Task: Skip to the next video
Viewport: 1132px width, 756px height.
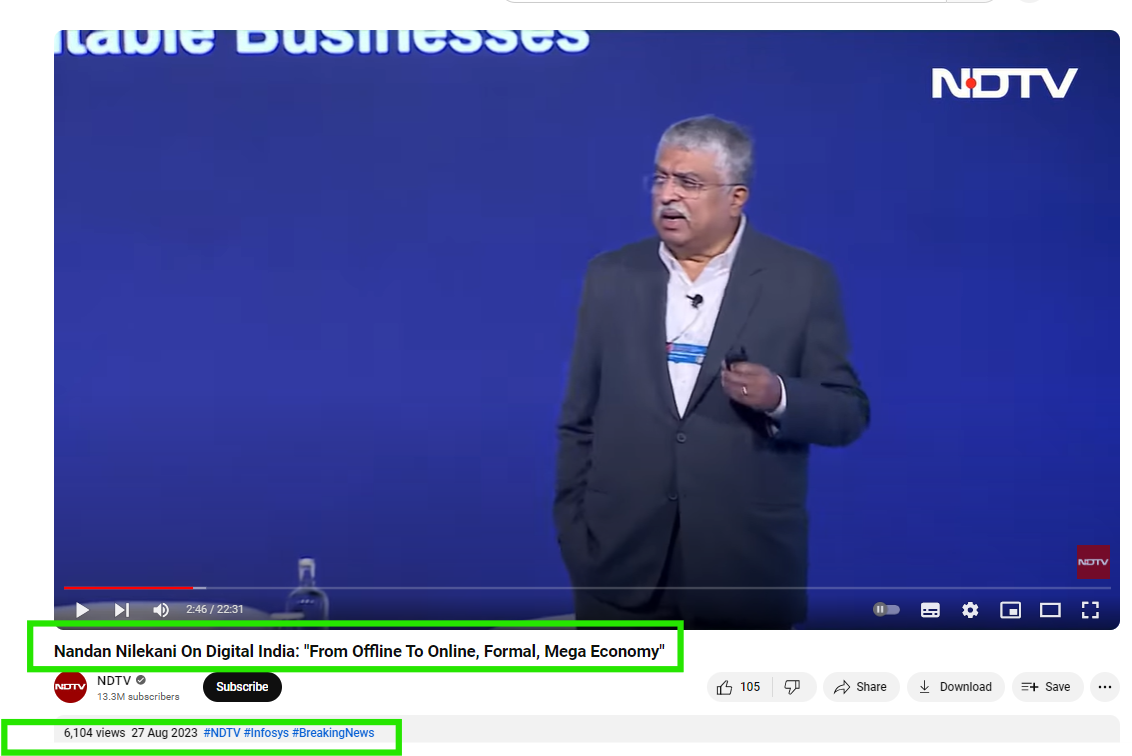Action: point(121,610)
